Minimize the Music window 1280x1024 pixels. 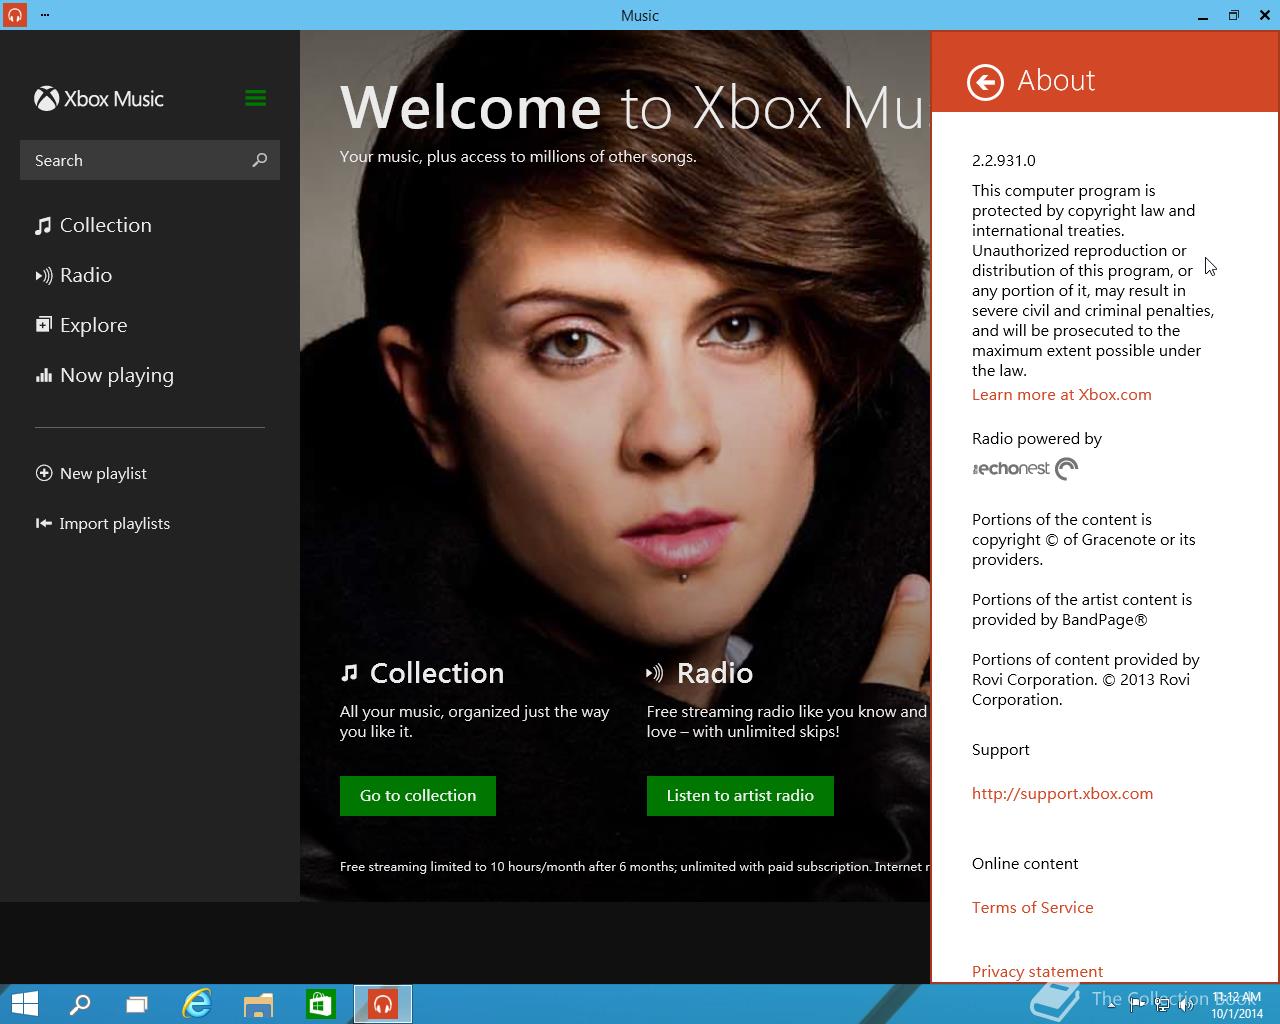[x=1201, y=15]
